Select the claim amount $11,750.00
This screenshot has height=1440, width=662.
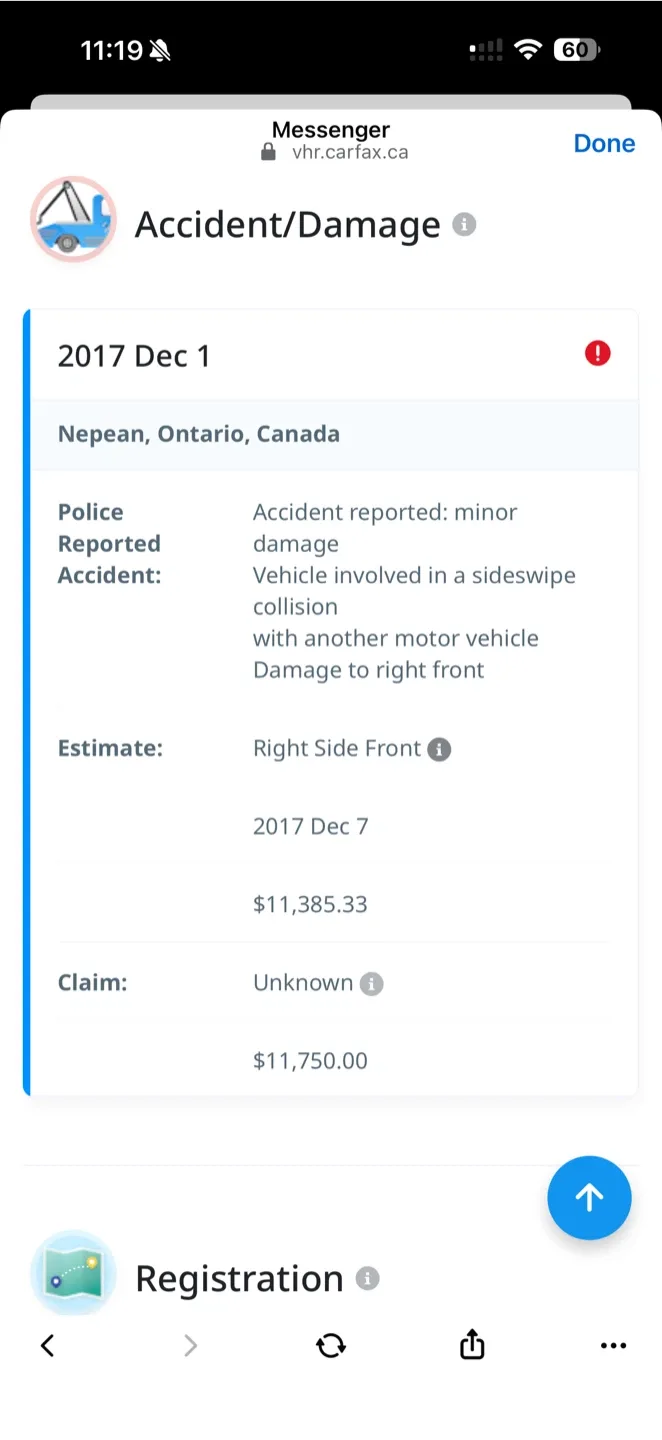[x=310, y=1060]
